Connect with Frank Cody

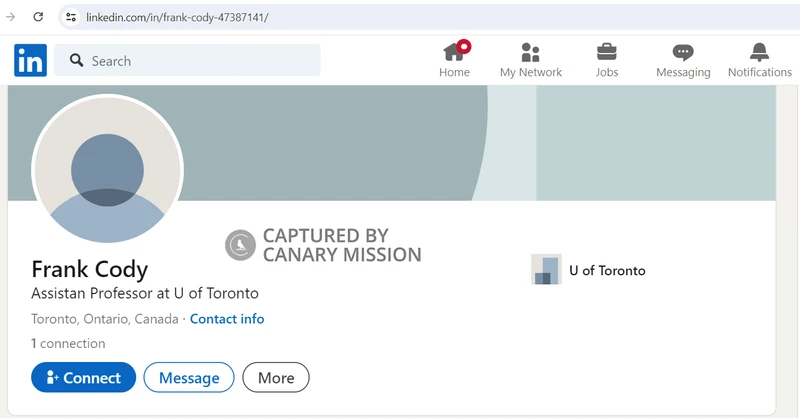point(83,377)
